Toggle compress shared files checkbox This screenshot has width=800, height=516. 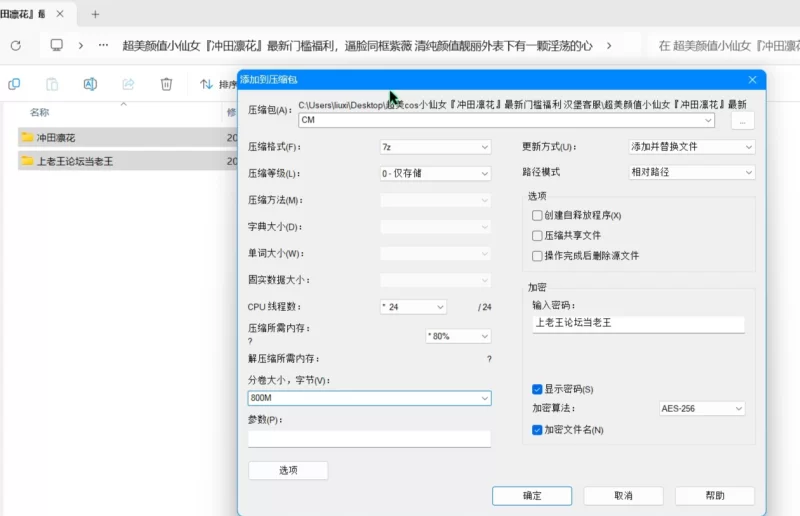[537, 235]
